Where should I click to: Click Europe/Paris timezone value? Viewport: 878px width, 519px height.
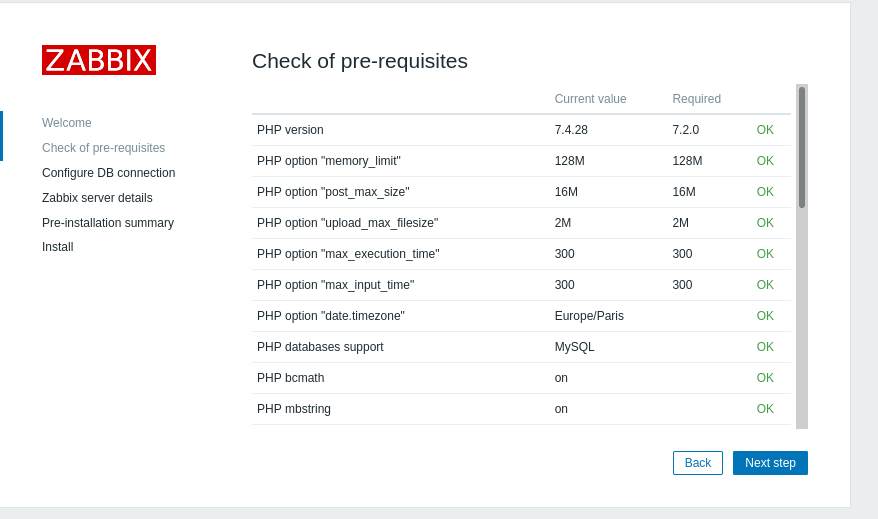coord(589,316)
